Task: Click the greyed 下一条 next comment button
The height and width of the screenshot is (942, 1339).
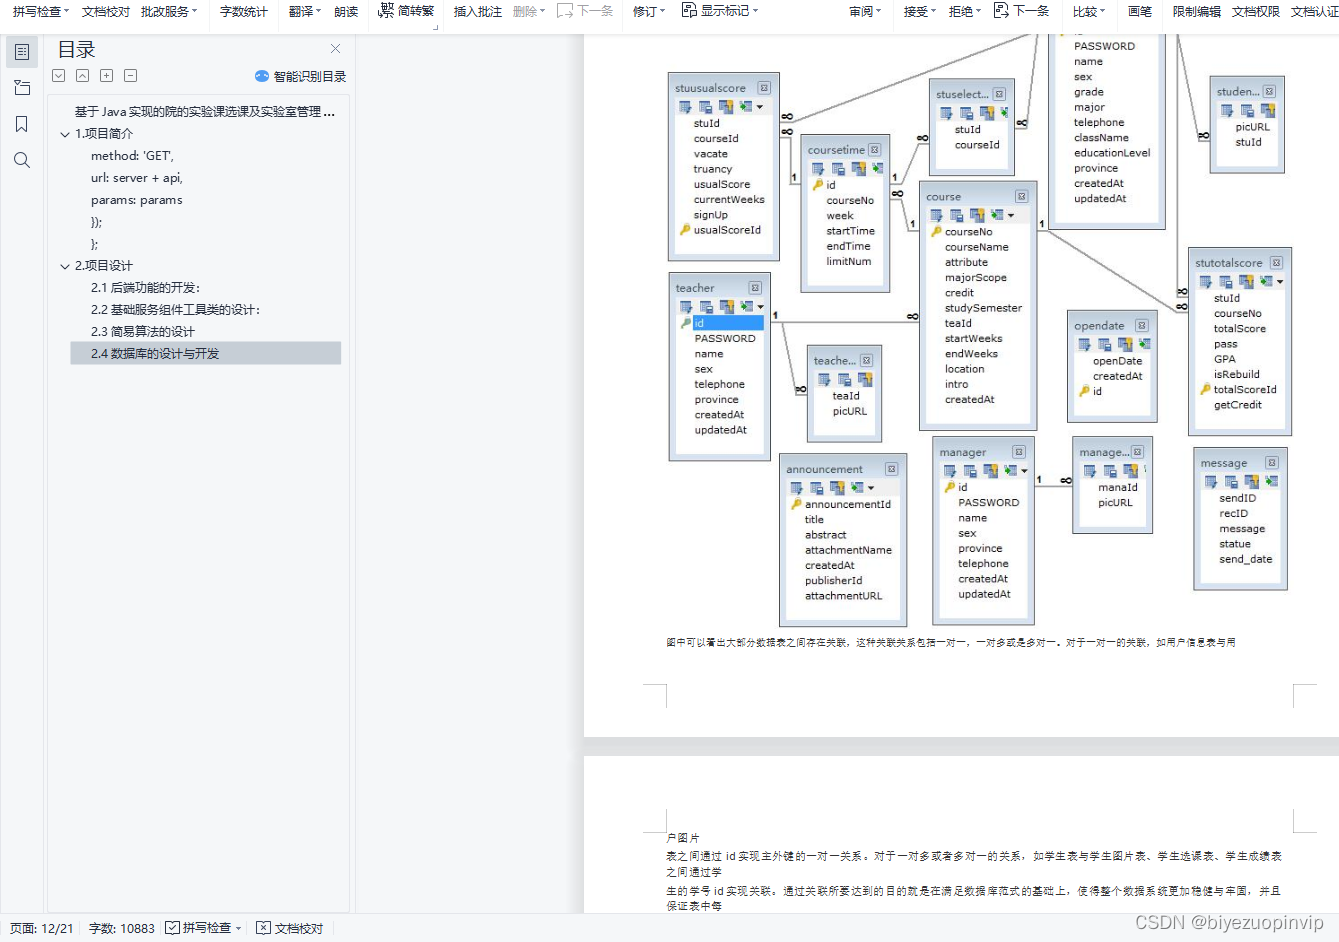Action: tap(585, 11)
